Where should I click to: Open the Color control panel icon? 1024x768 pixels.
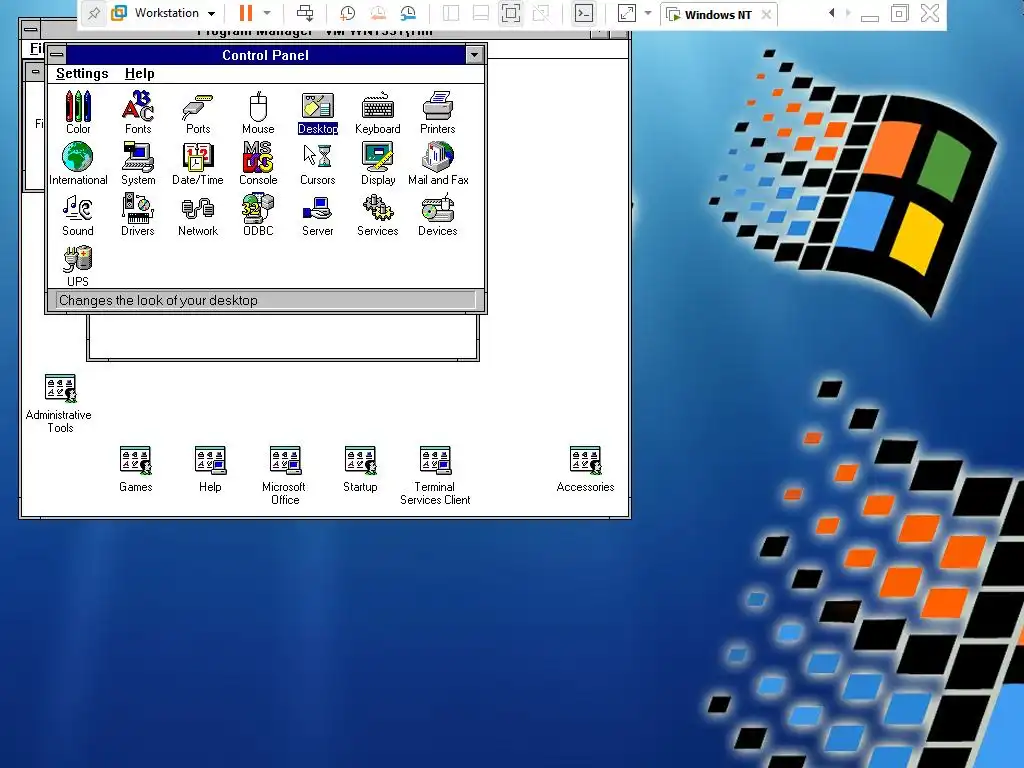pyautogui.click(x=78, y=112)
